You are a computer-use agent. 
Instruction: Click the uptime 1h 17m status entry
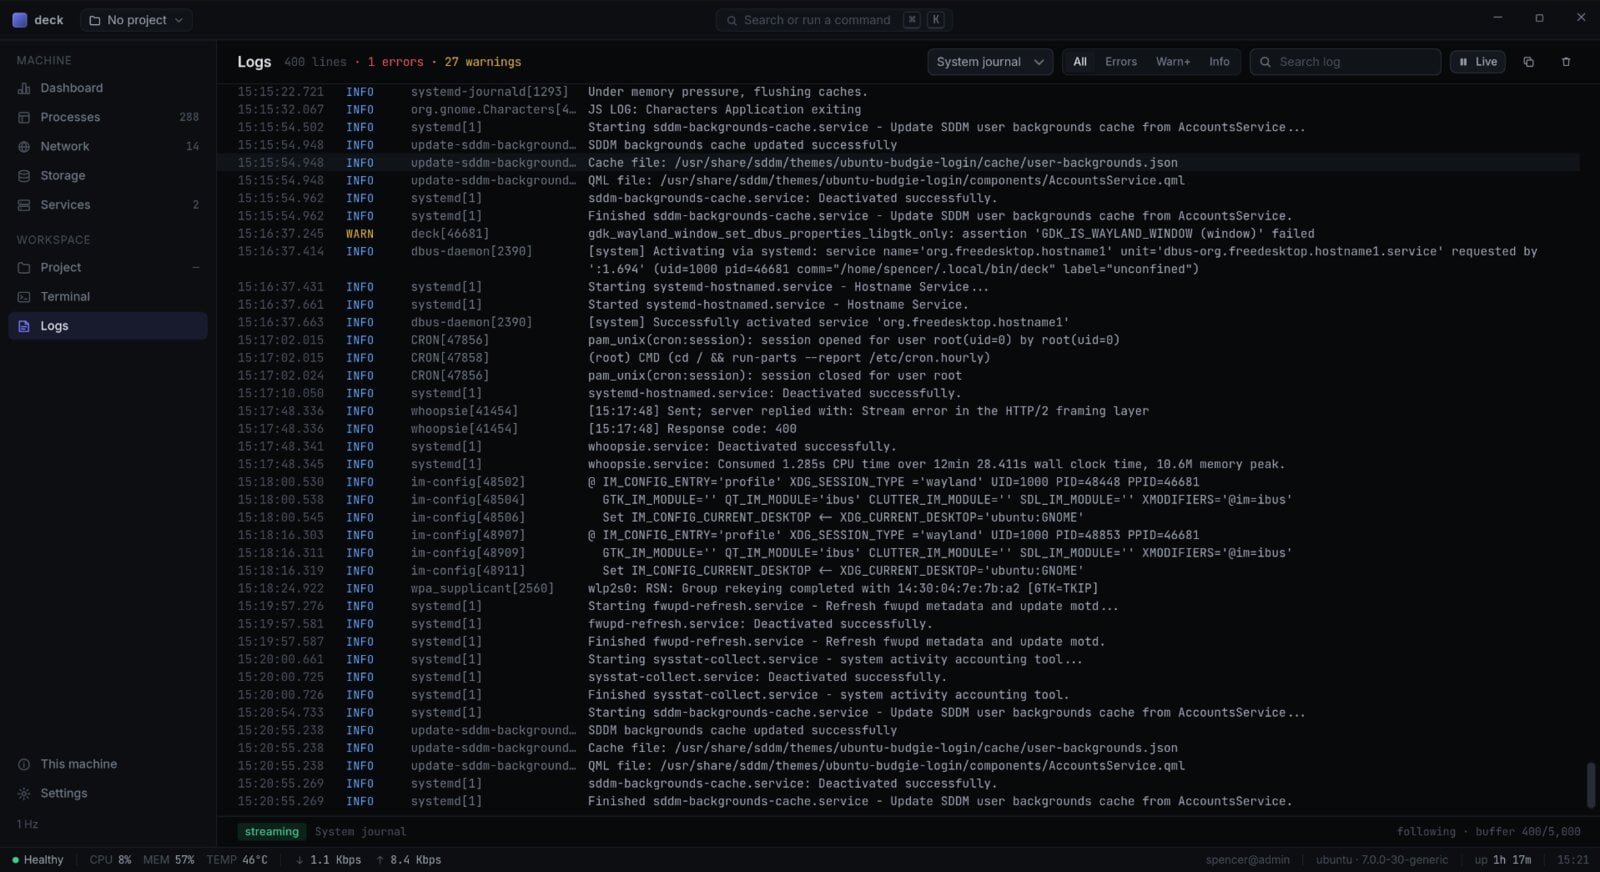(x=1503, y=860)
